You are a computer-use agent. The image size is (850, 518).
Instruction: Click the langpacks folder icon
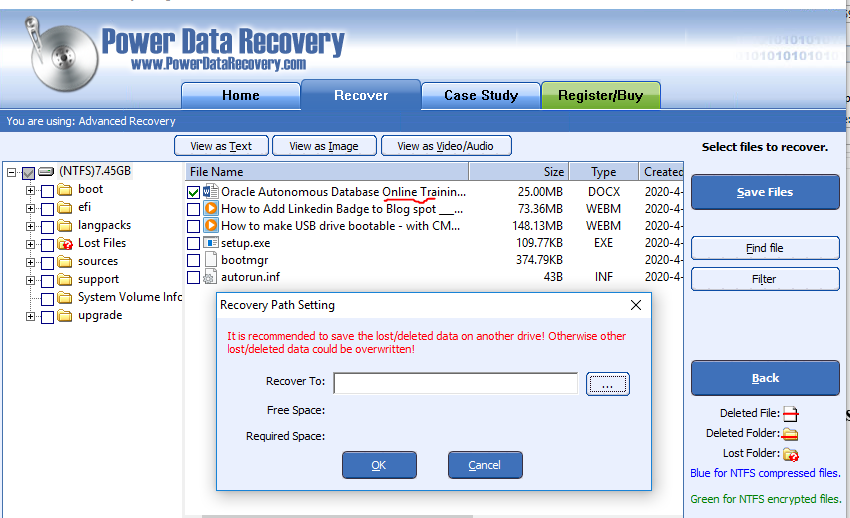click(65, 225)
